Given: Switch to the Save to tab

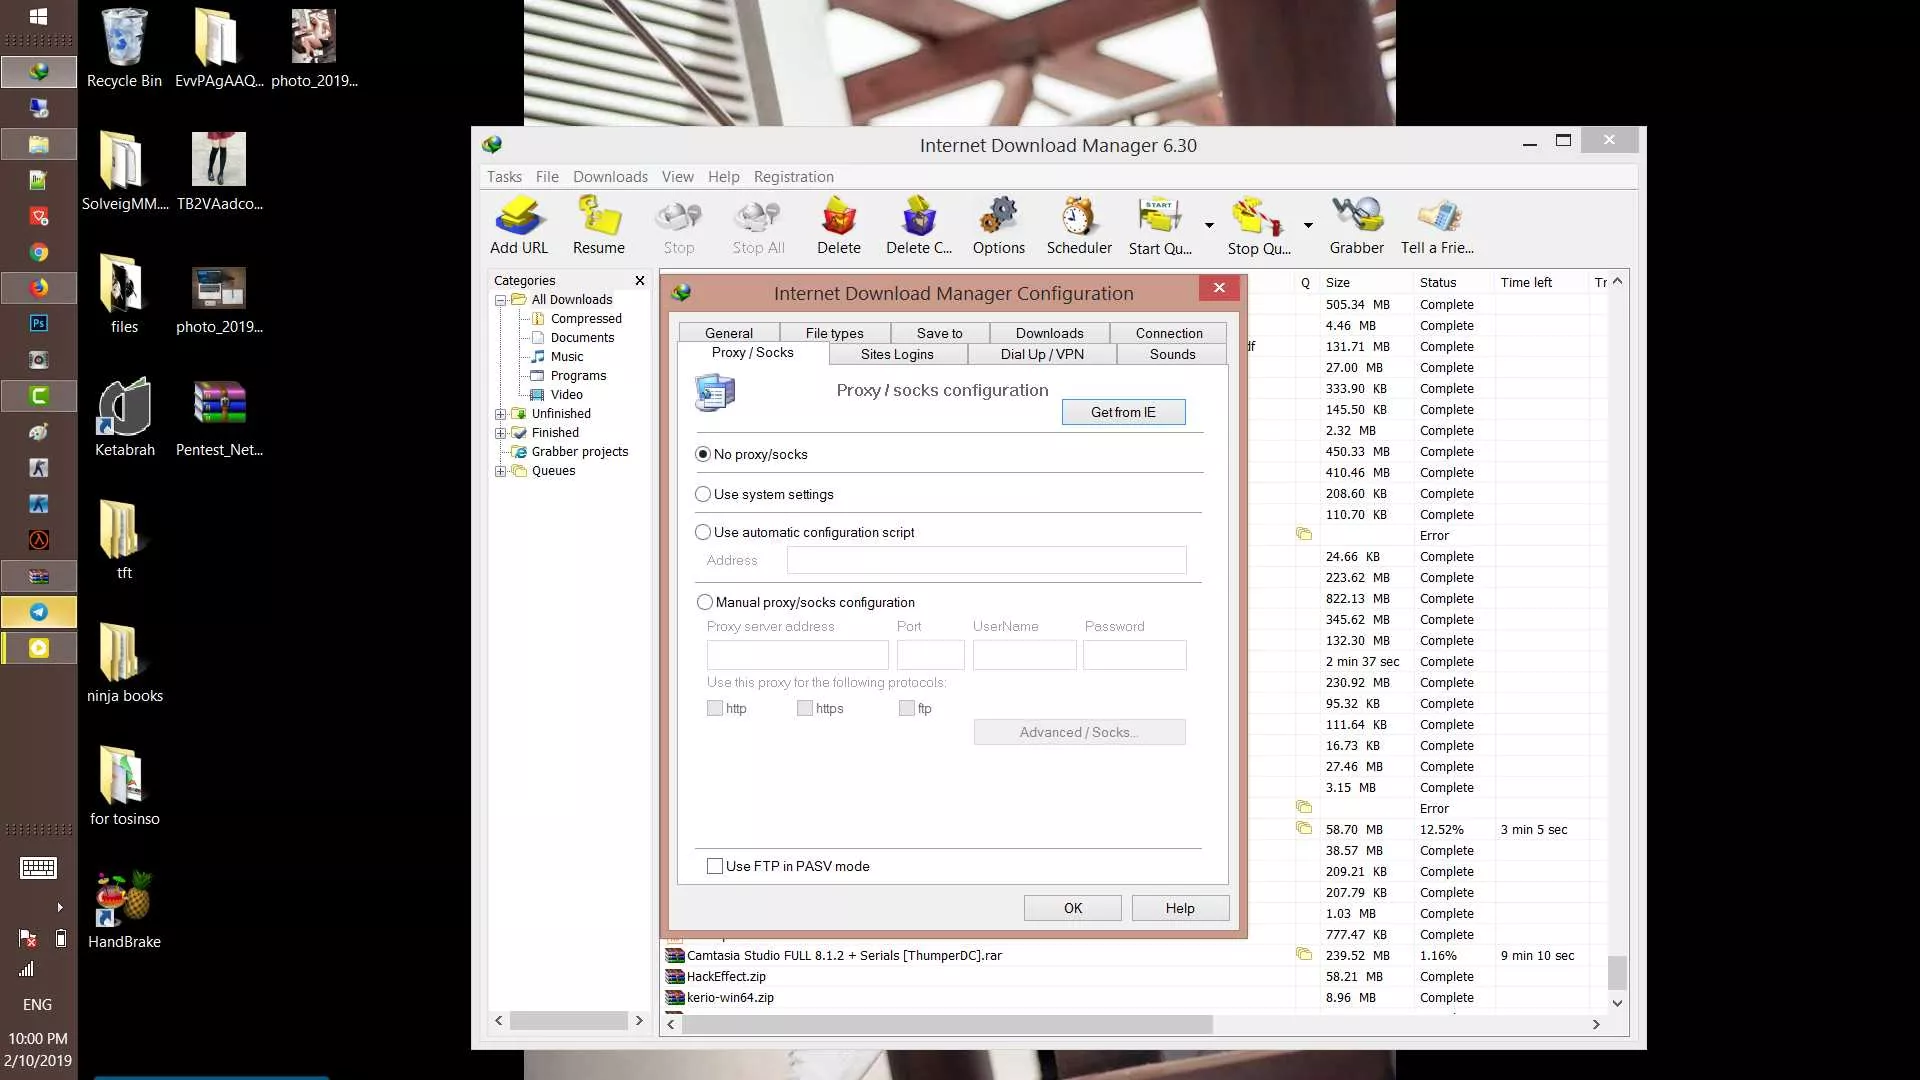Looking at the screenshot, I should click(939, 333).
